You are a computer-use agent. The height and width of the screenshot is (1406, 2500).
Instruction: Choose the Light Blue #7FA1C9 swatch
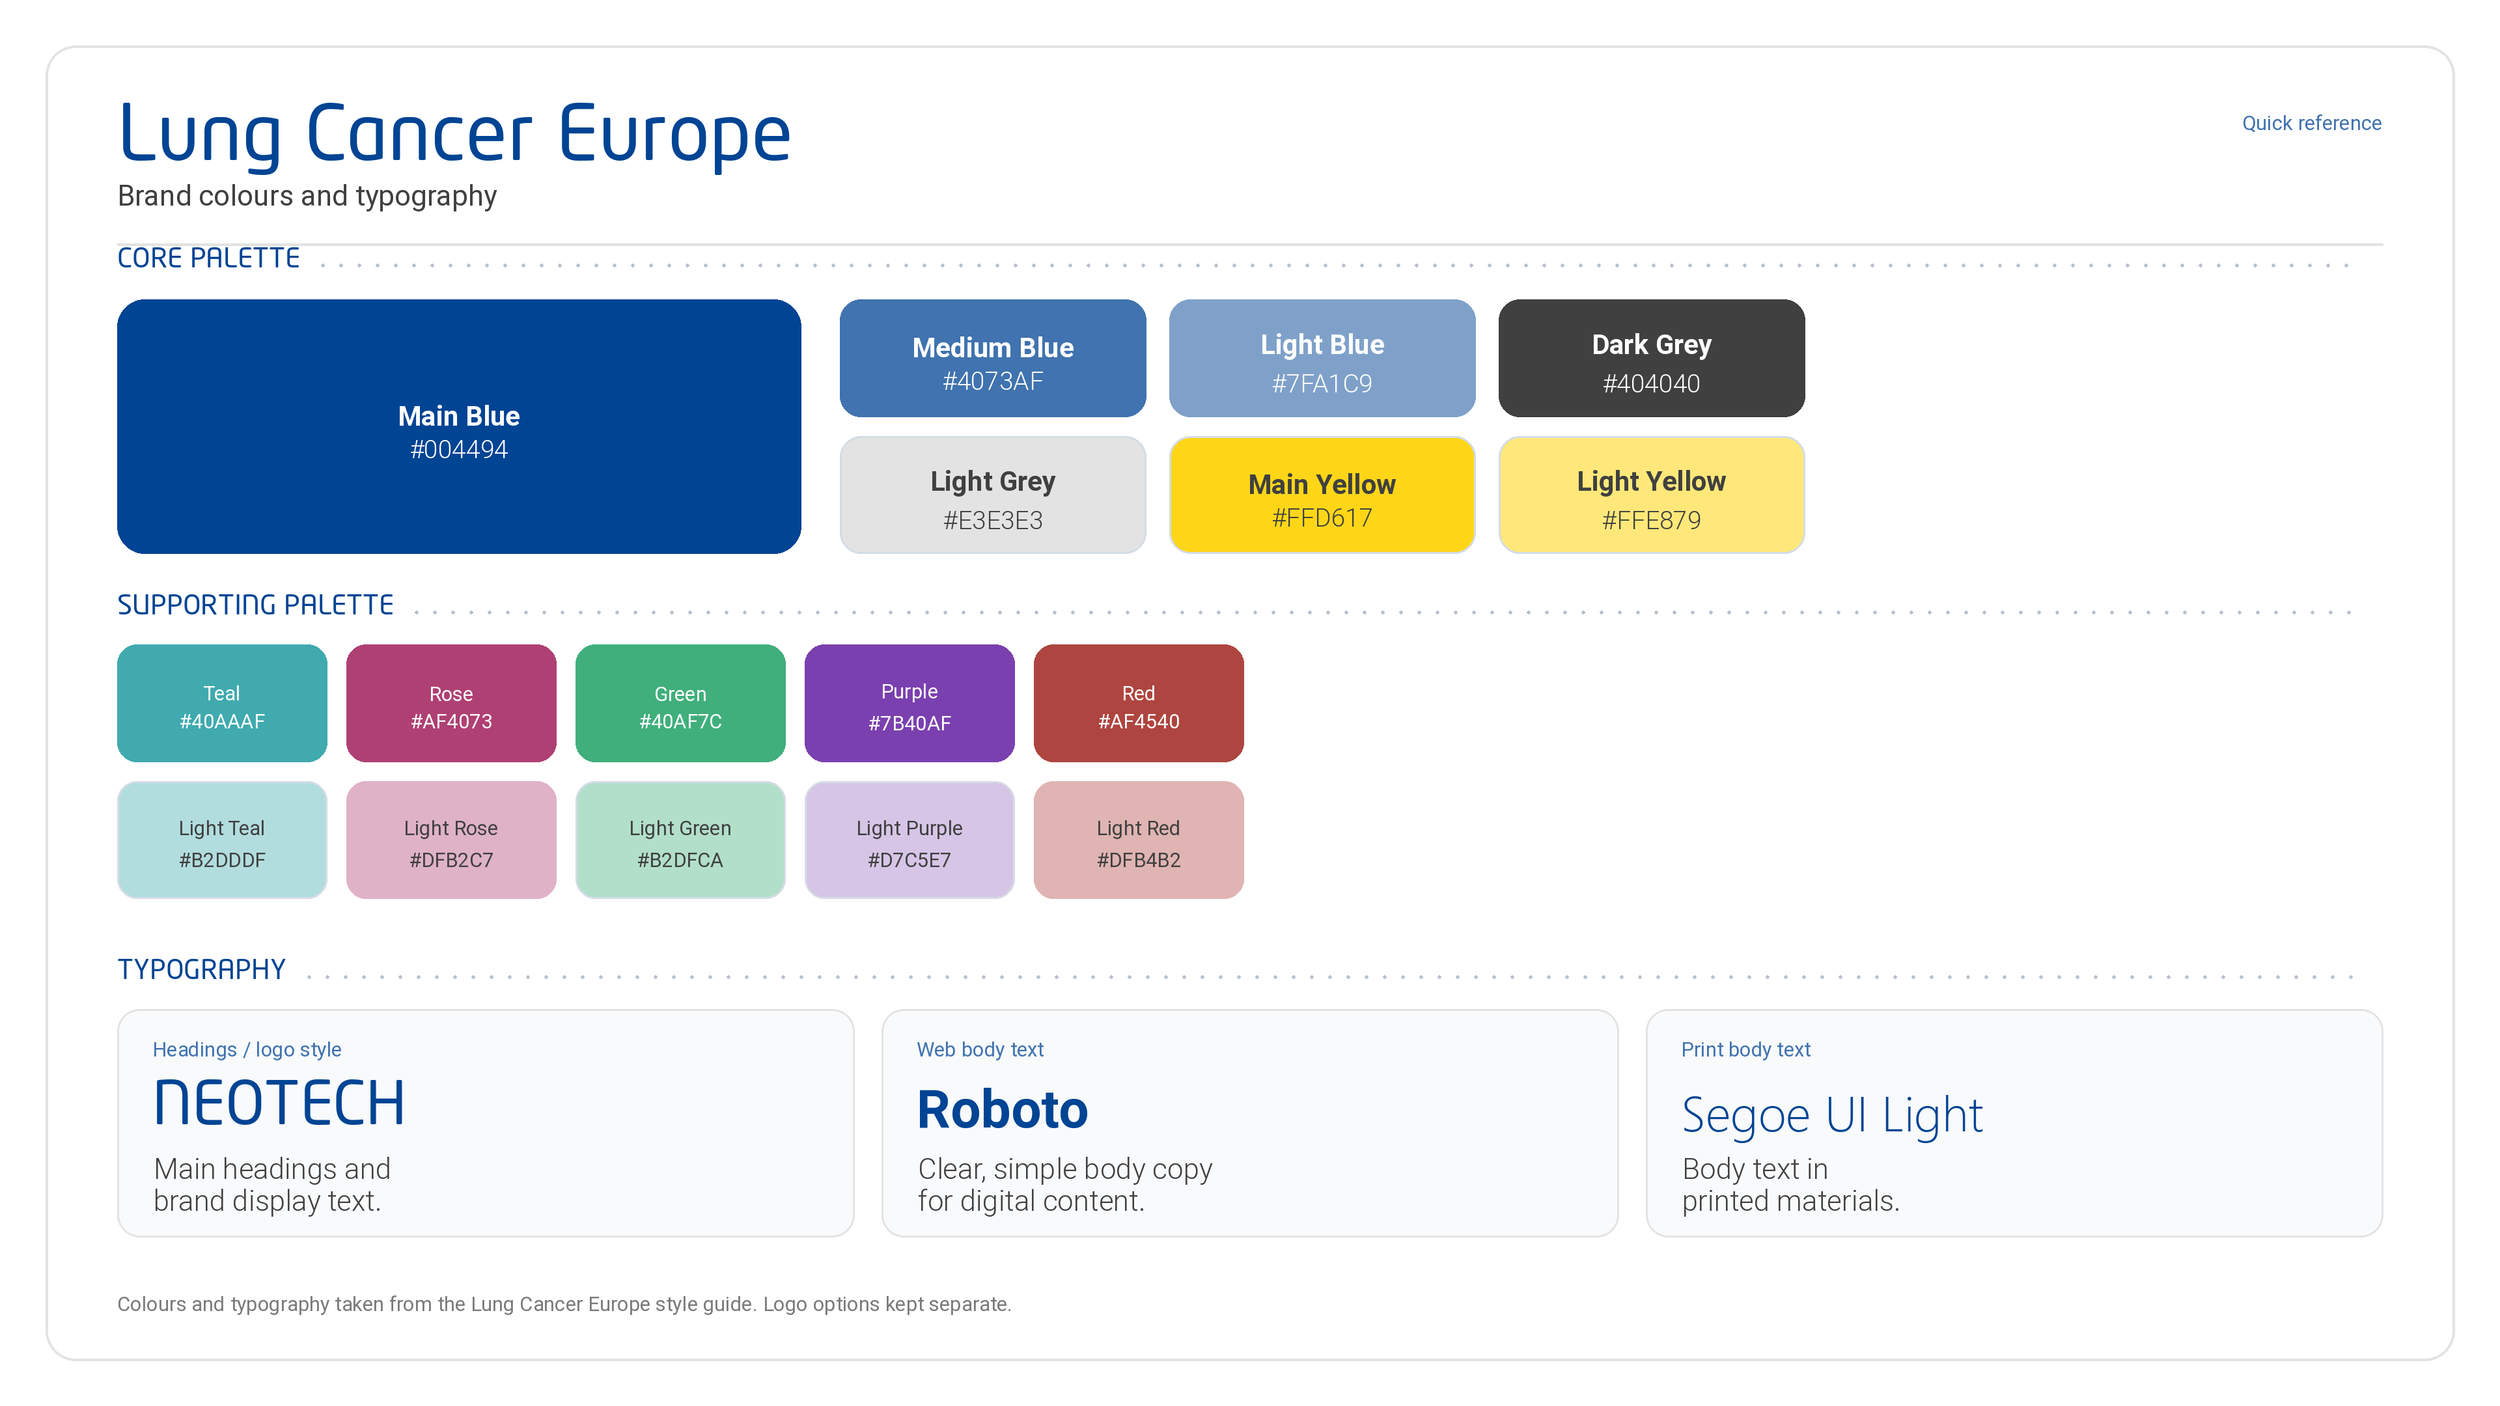[1322, 358]
